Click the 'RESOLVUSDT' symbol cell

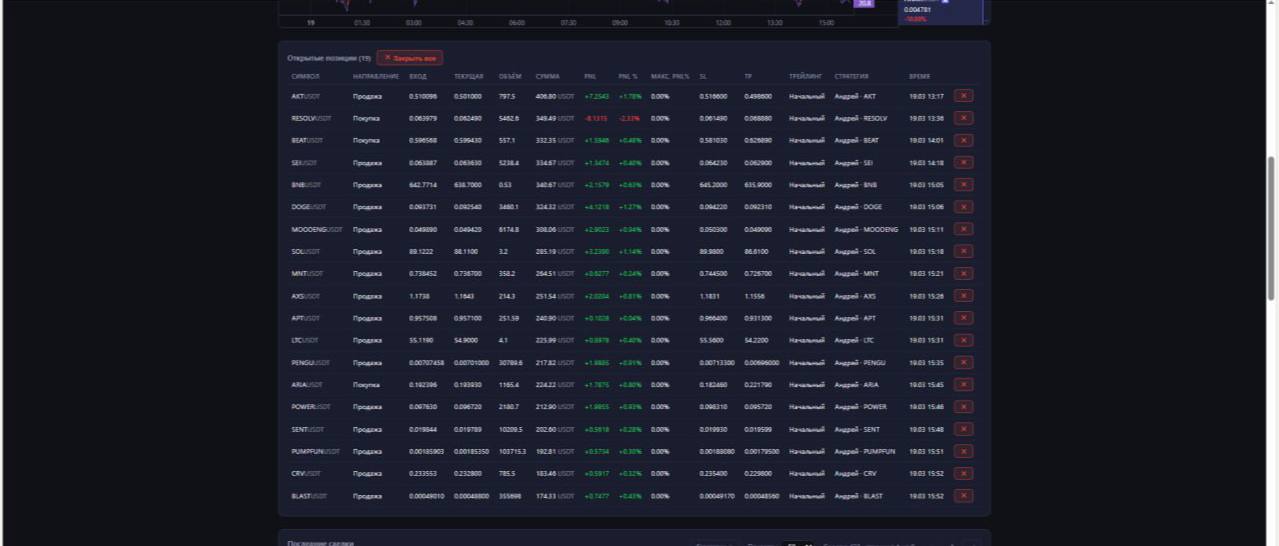(x=311, y=118)
